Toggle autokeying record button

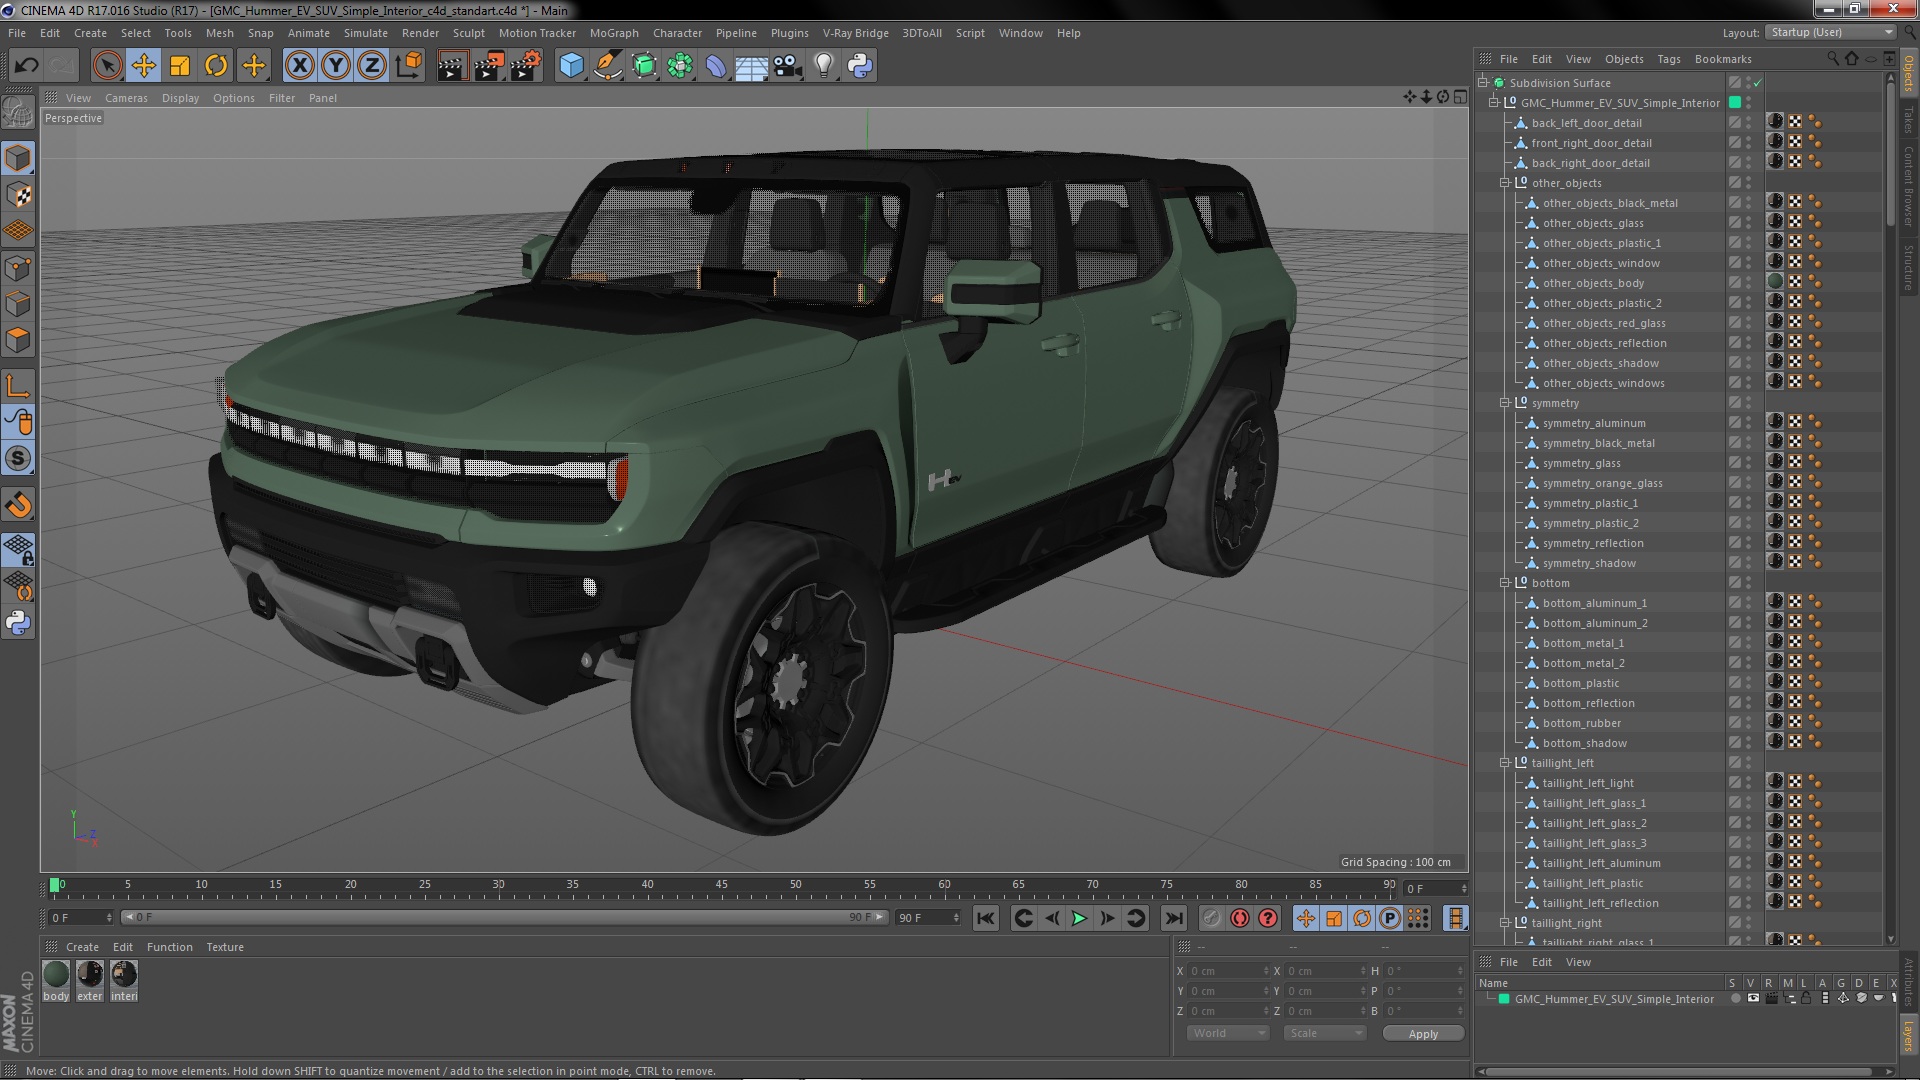pyautogui.click(x=1240, y=918)
